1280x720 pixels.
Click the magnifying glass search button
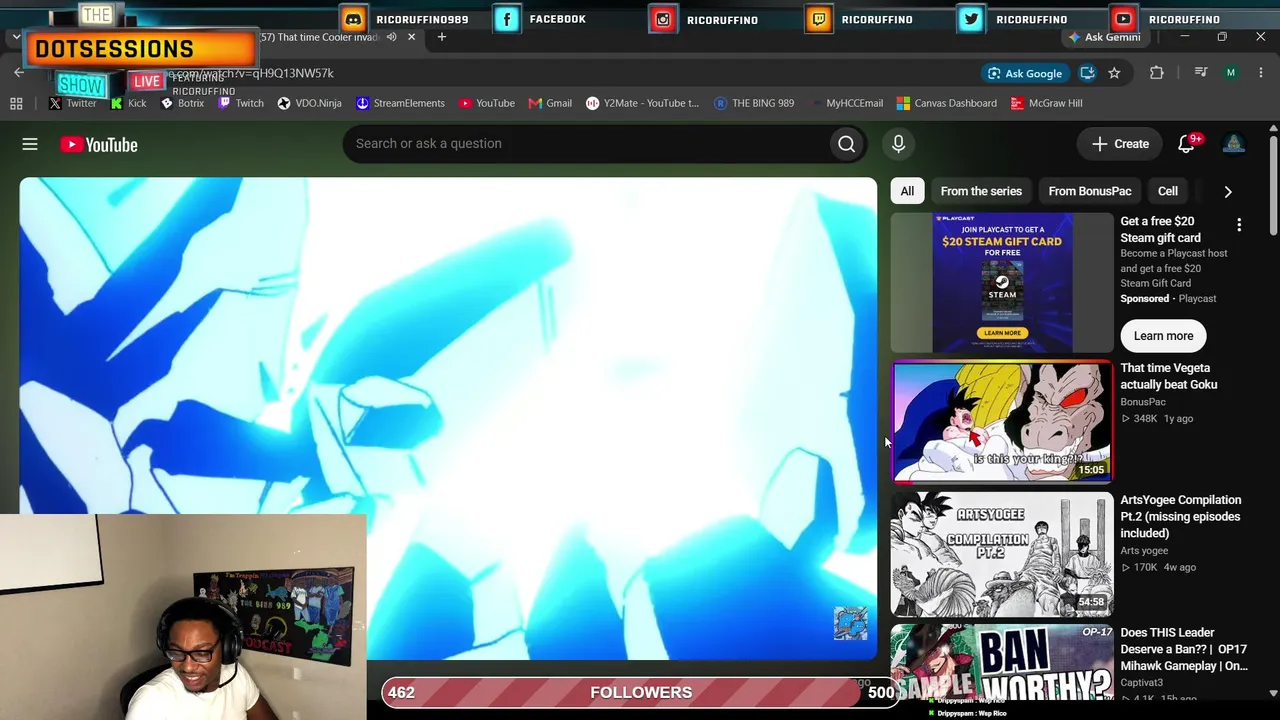tap(847, 144)
